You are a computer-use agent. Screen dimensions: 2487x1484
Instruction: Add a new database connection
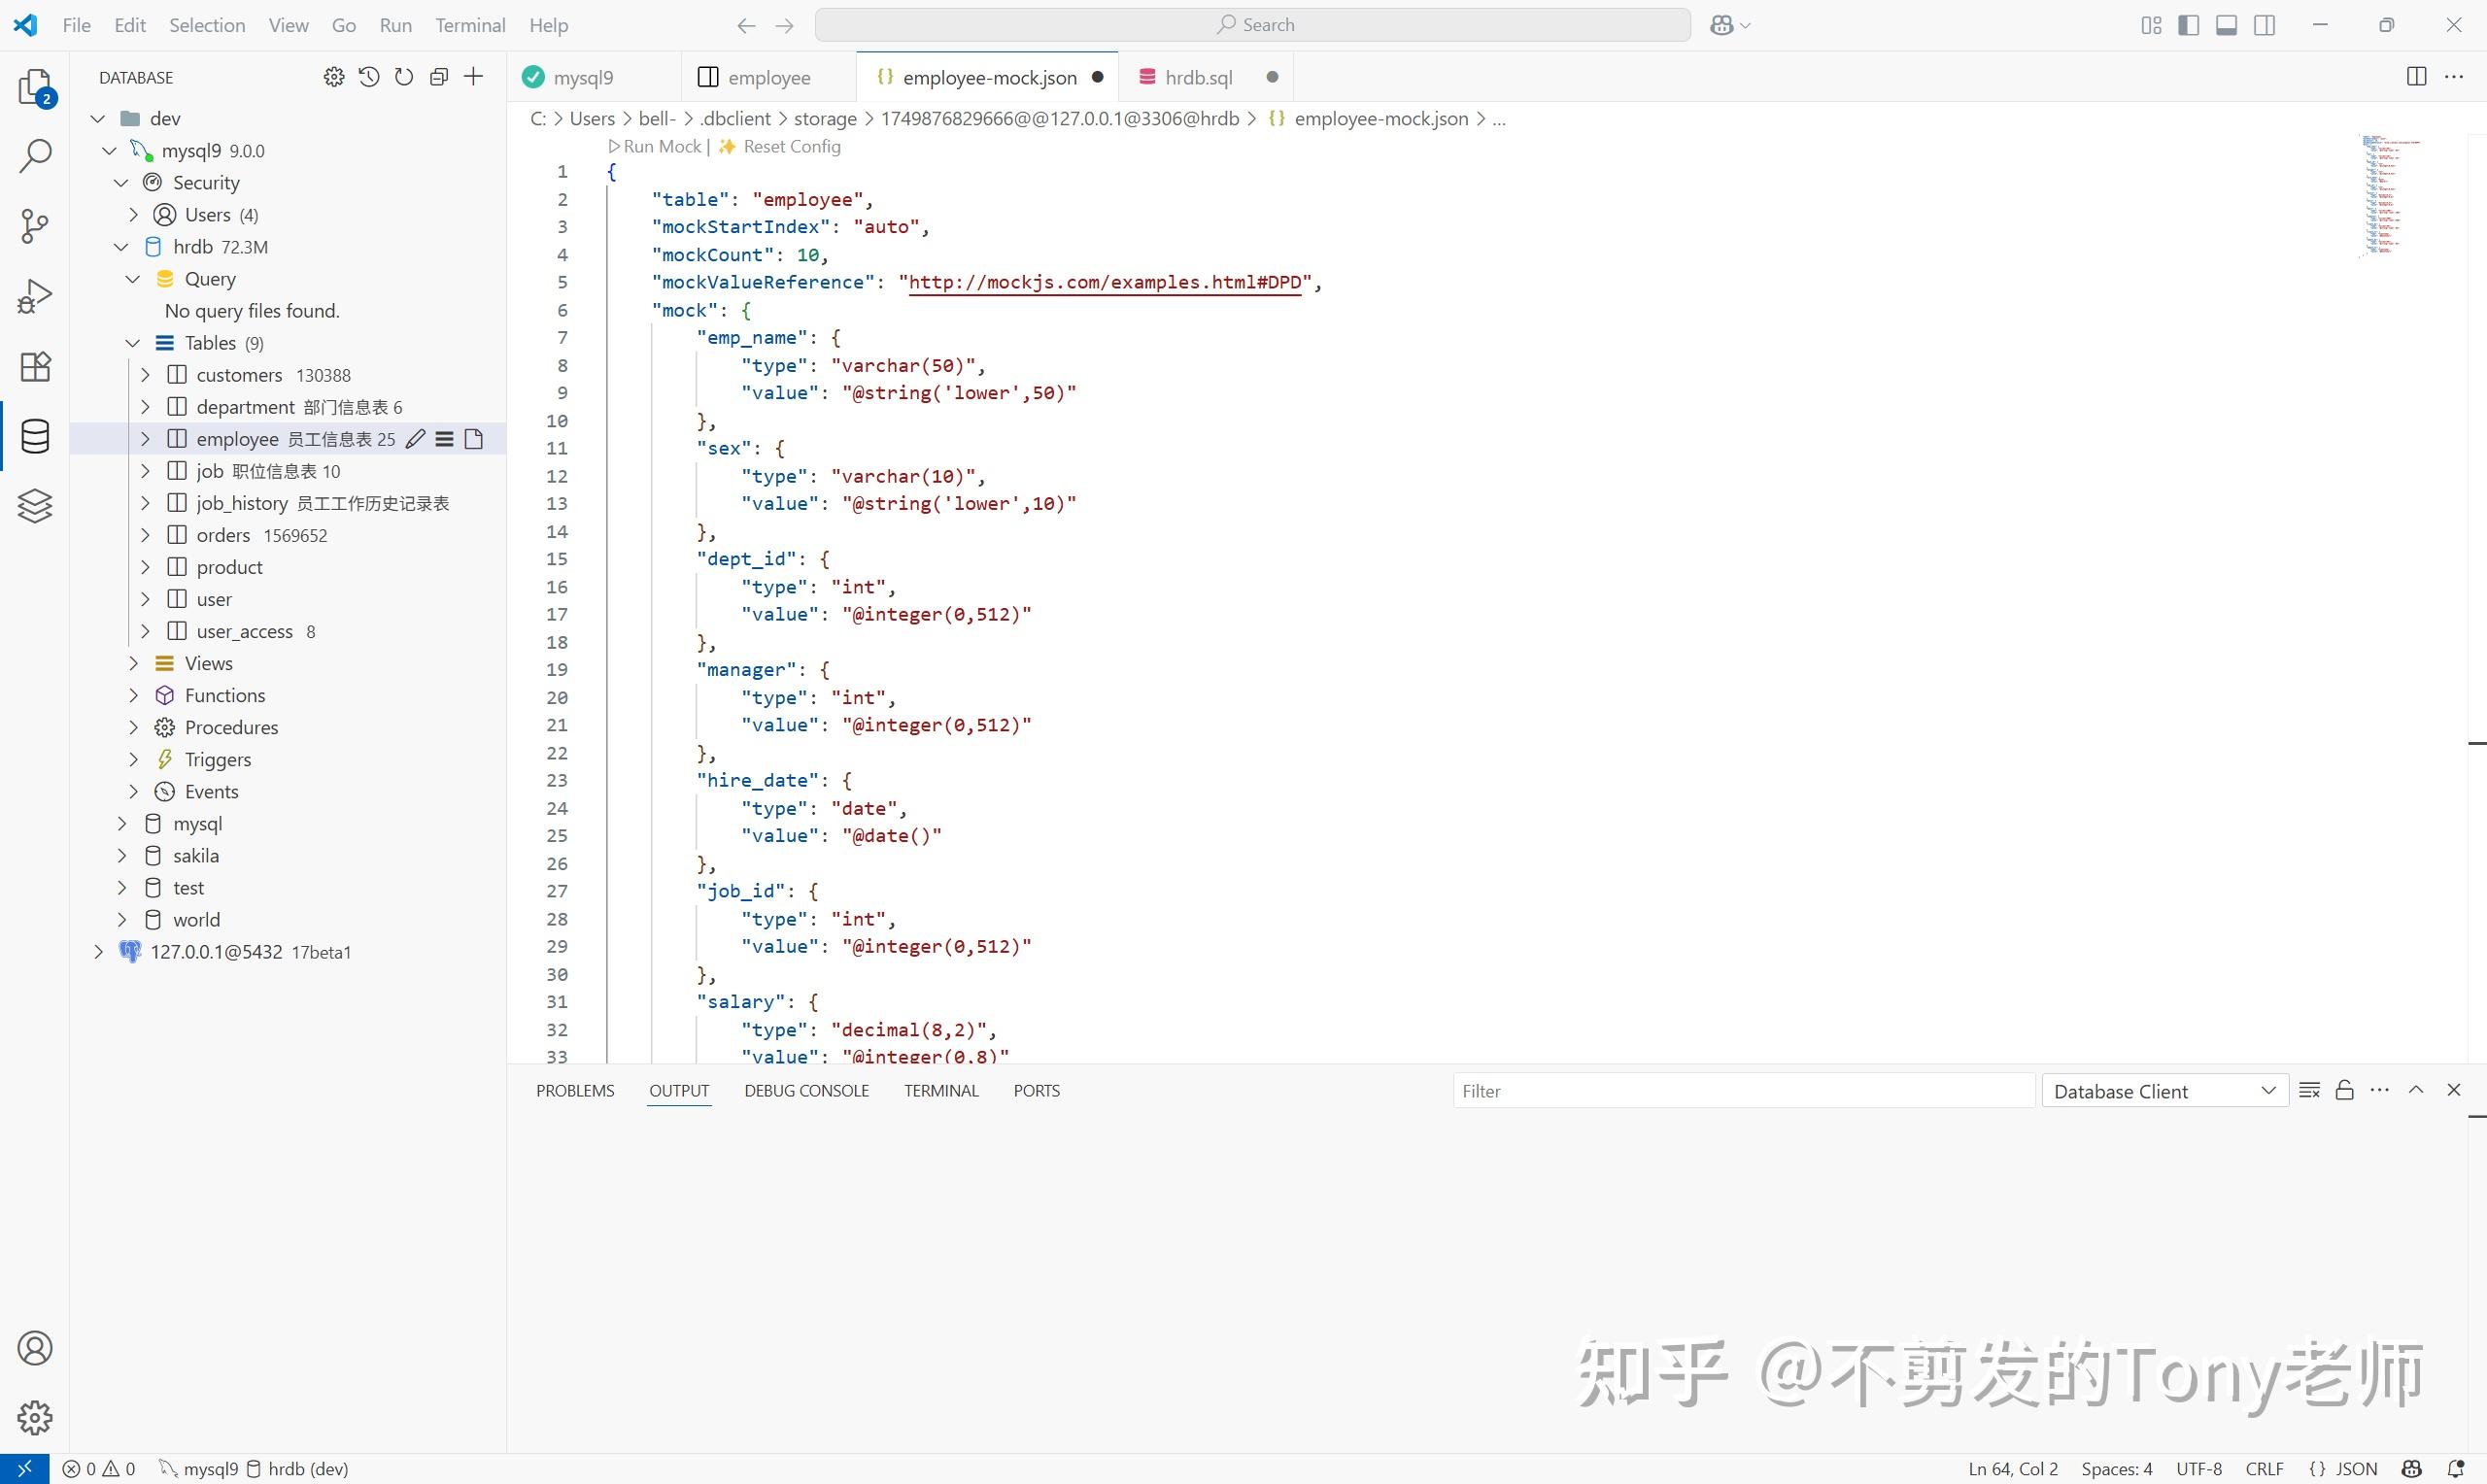(473, 76)
